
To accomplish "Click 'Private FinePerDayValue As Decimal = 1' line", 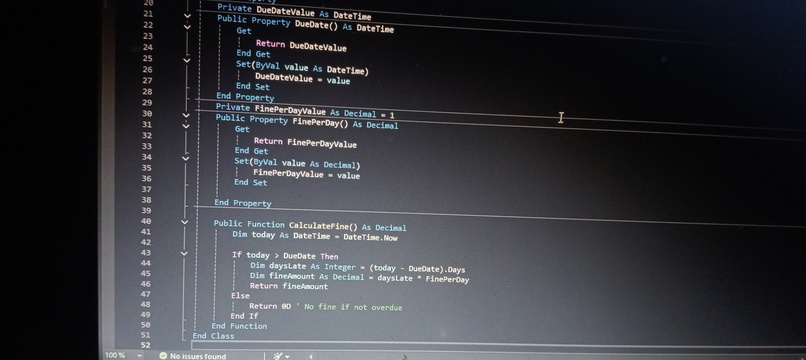I will pyautogui.click(x=305, y=111).
